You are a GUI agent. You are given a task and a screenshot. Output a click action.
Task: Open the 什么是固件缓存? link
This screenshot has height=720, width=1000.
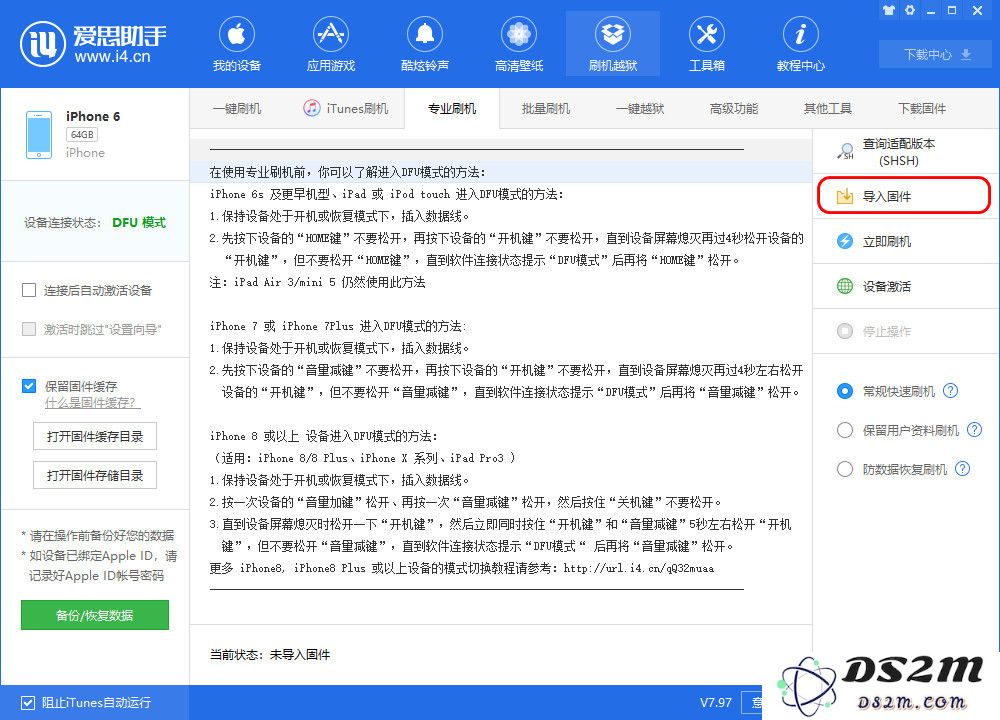click(92, 403)
